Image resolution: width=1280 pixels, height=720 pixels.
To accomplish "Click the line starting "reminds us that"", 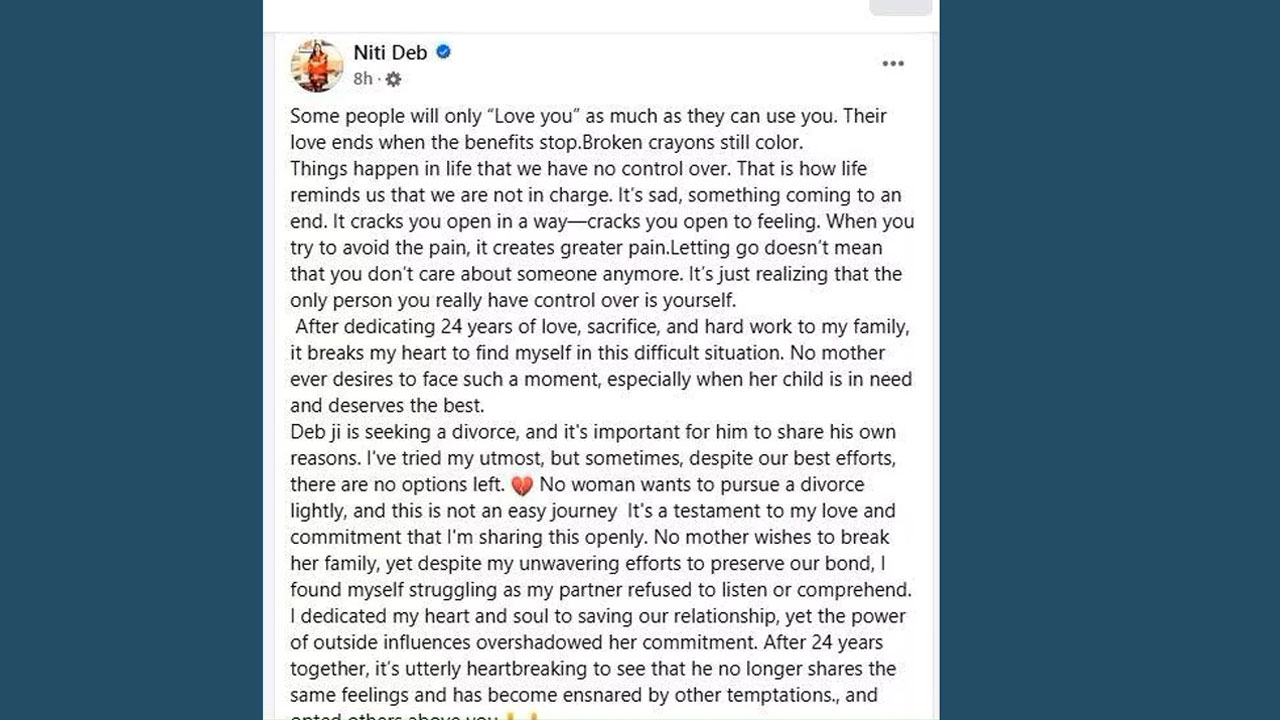I will pos(595,195).
